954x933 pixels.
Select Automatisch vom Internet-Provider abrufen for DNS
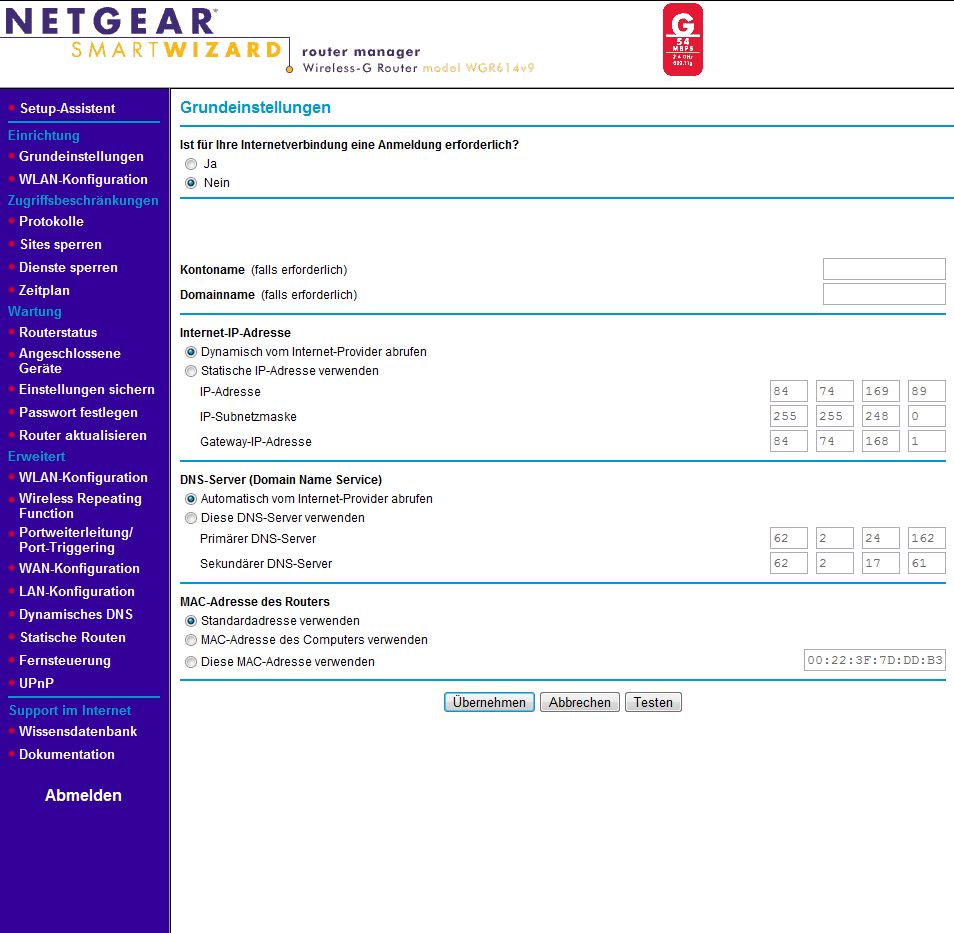pos(191,498)
